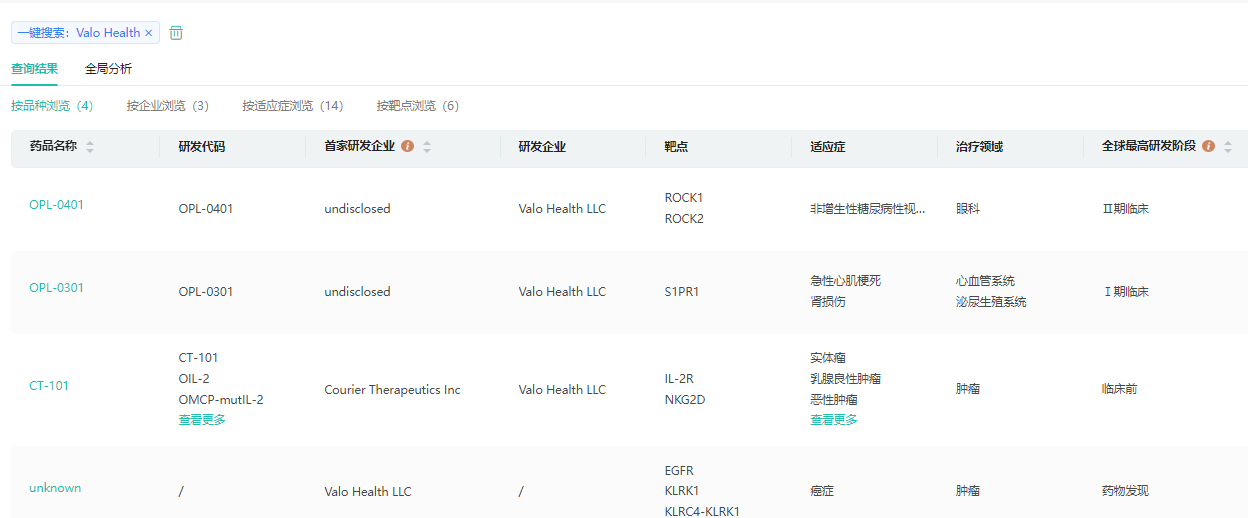Viewport: 1248px width, 518px height.
Task: Click 临床前 stage cell
Action: click(1120, 389)
